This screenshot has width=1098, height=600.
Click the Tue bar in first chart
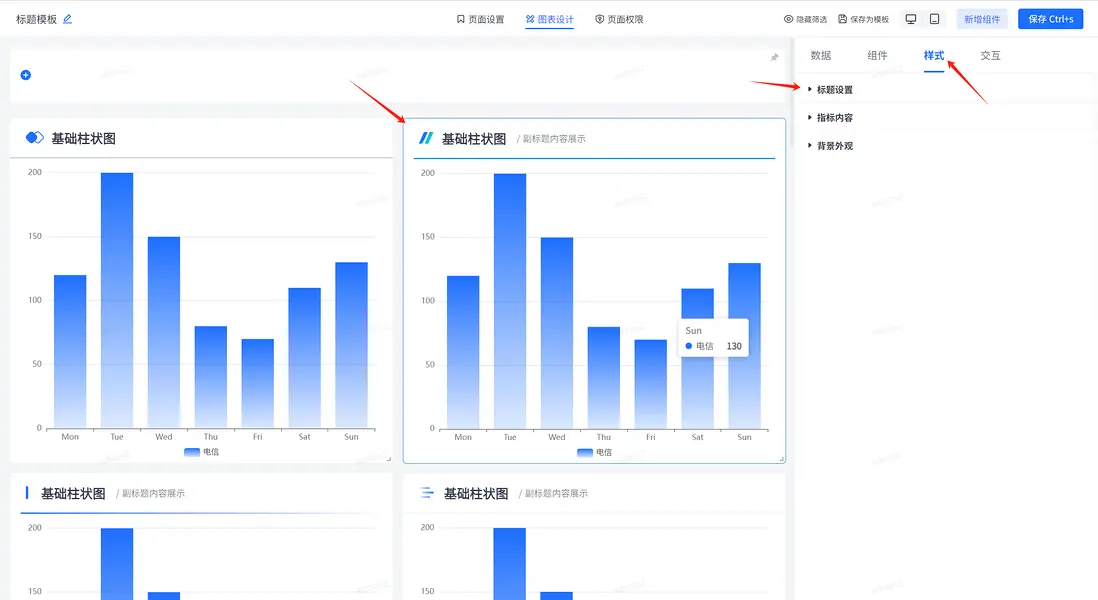(x=117, y=300)
